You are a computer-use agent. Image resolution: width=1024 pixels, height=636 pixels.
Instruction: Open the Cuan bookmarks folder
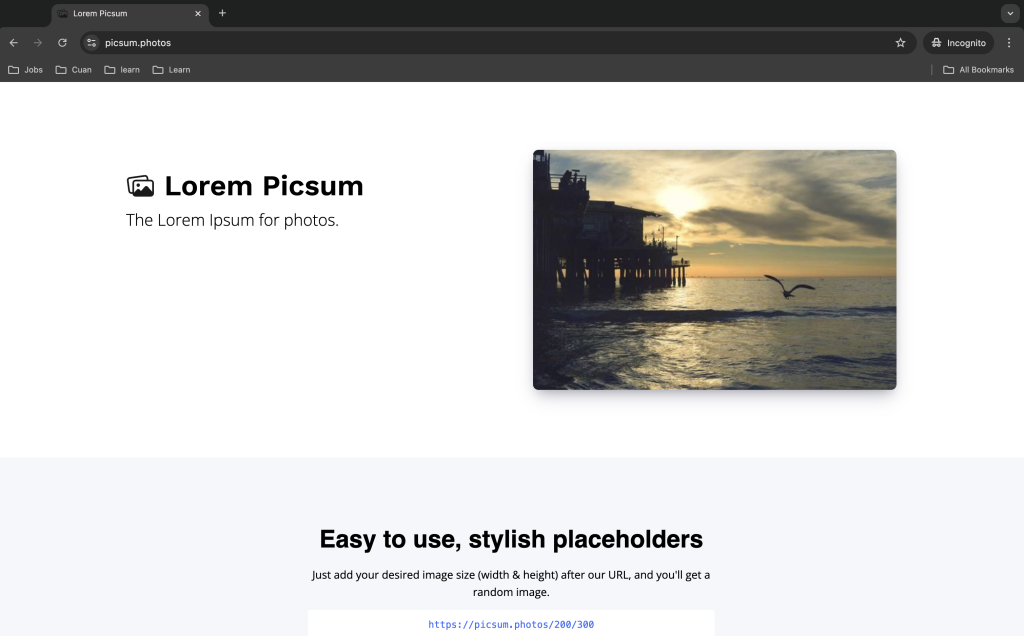click(73, 70)
